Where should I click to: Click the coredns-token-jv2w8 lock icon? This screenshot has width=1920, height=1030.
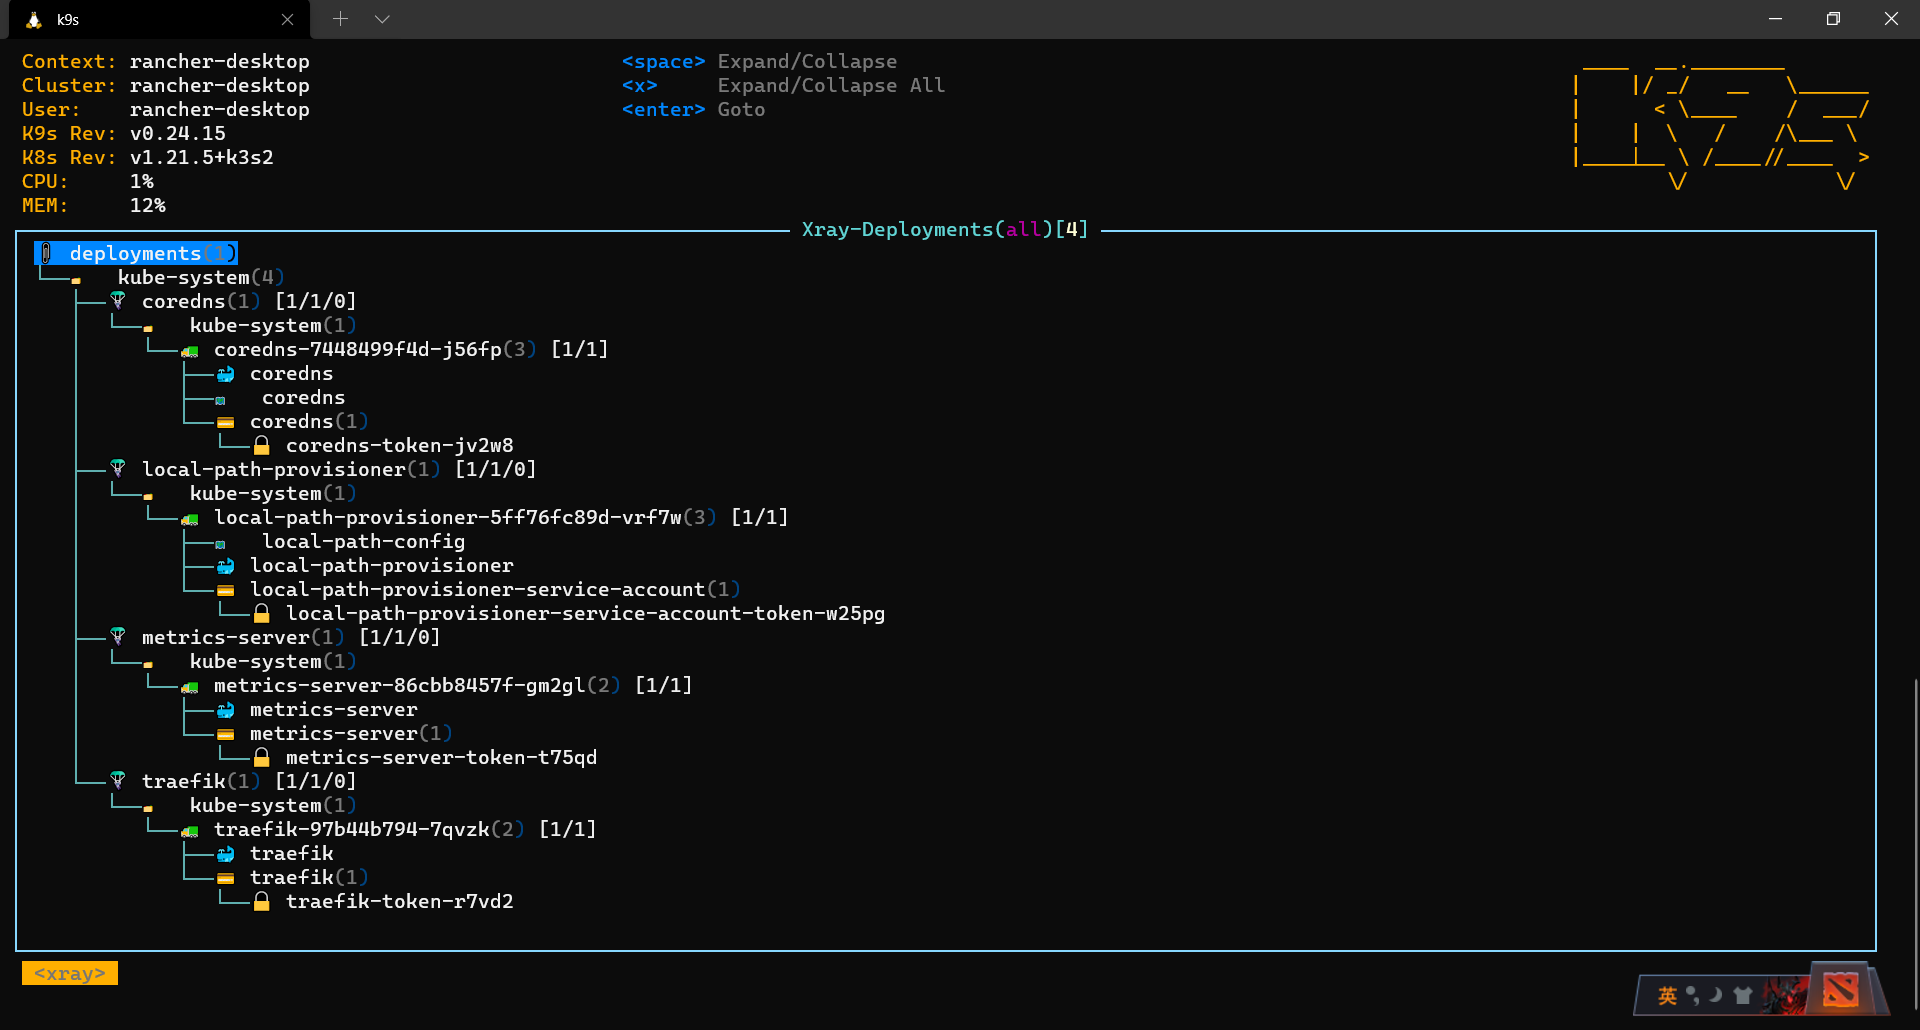tap(262, 445)
